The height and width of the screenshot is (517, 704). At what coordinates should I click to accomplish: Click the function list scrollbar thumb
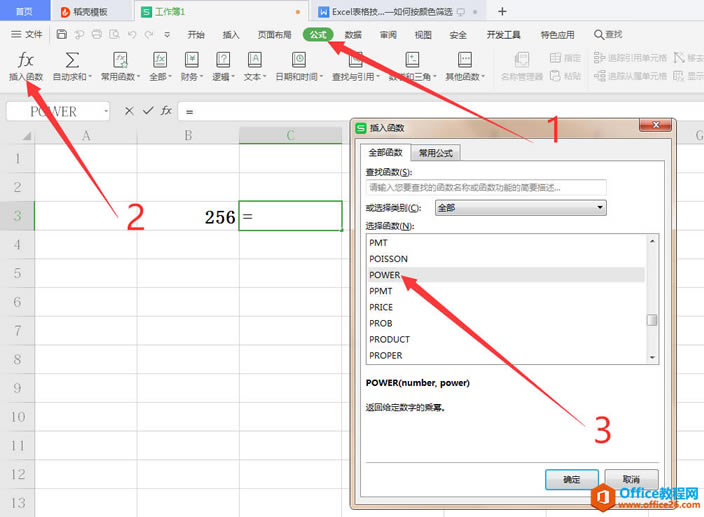[x=652, y=320]
